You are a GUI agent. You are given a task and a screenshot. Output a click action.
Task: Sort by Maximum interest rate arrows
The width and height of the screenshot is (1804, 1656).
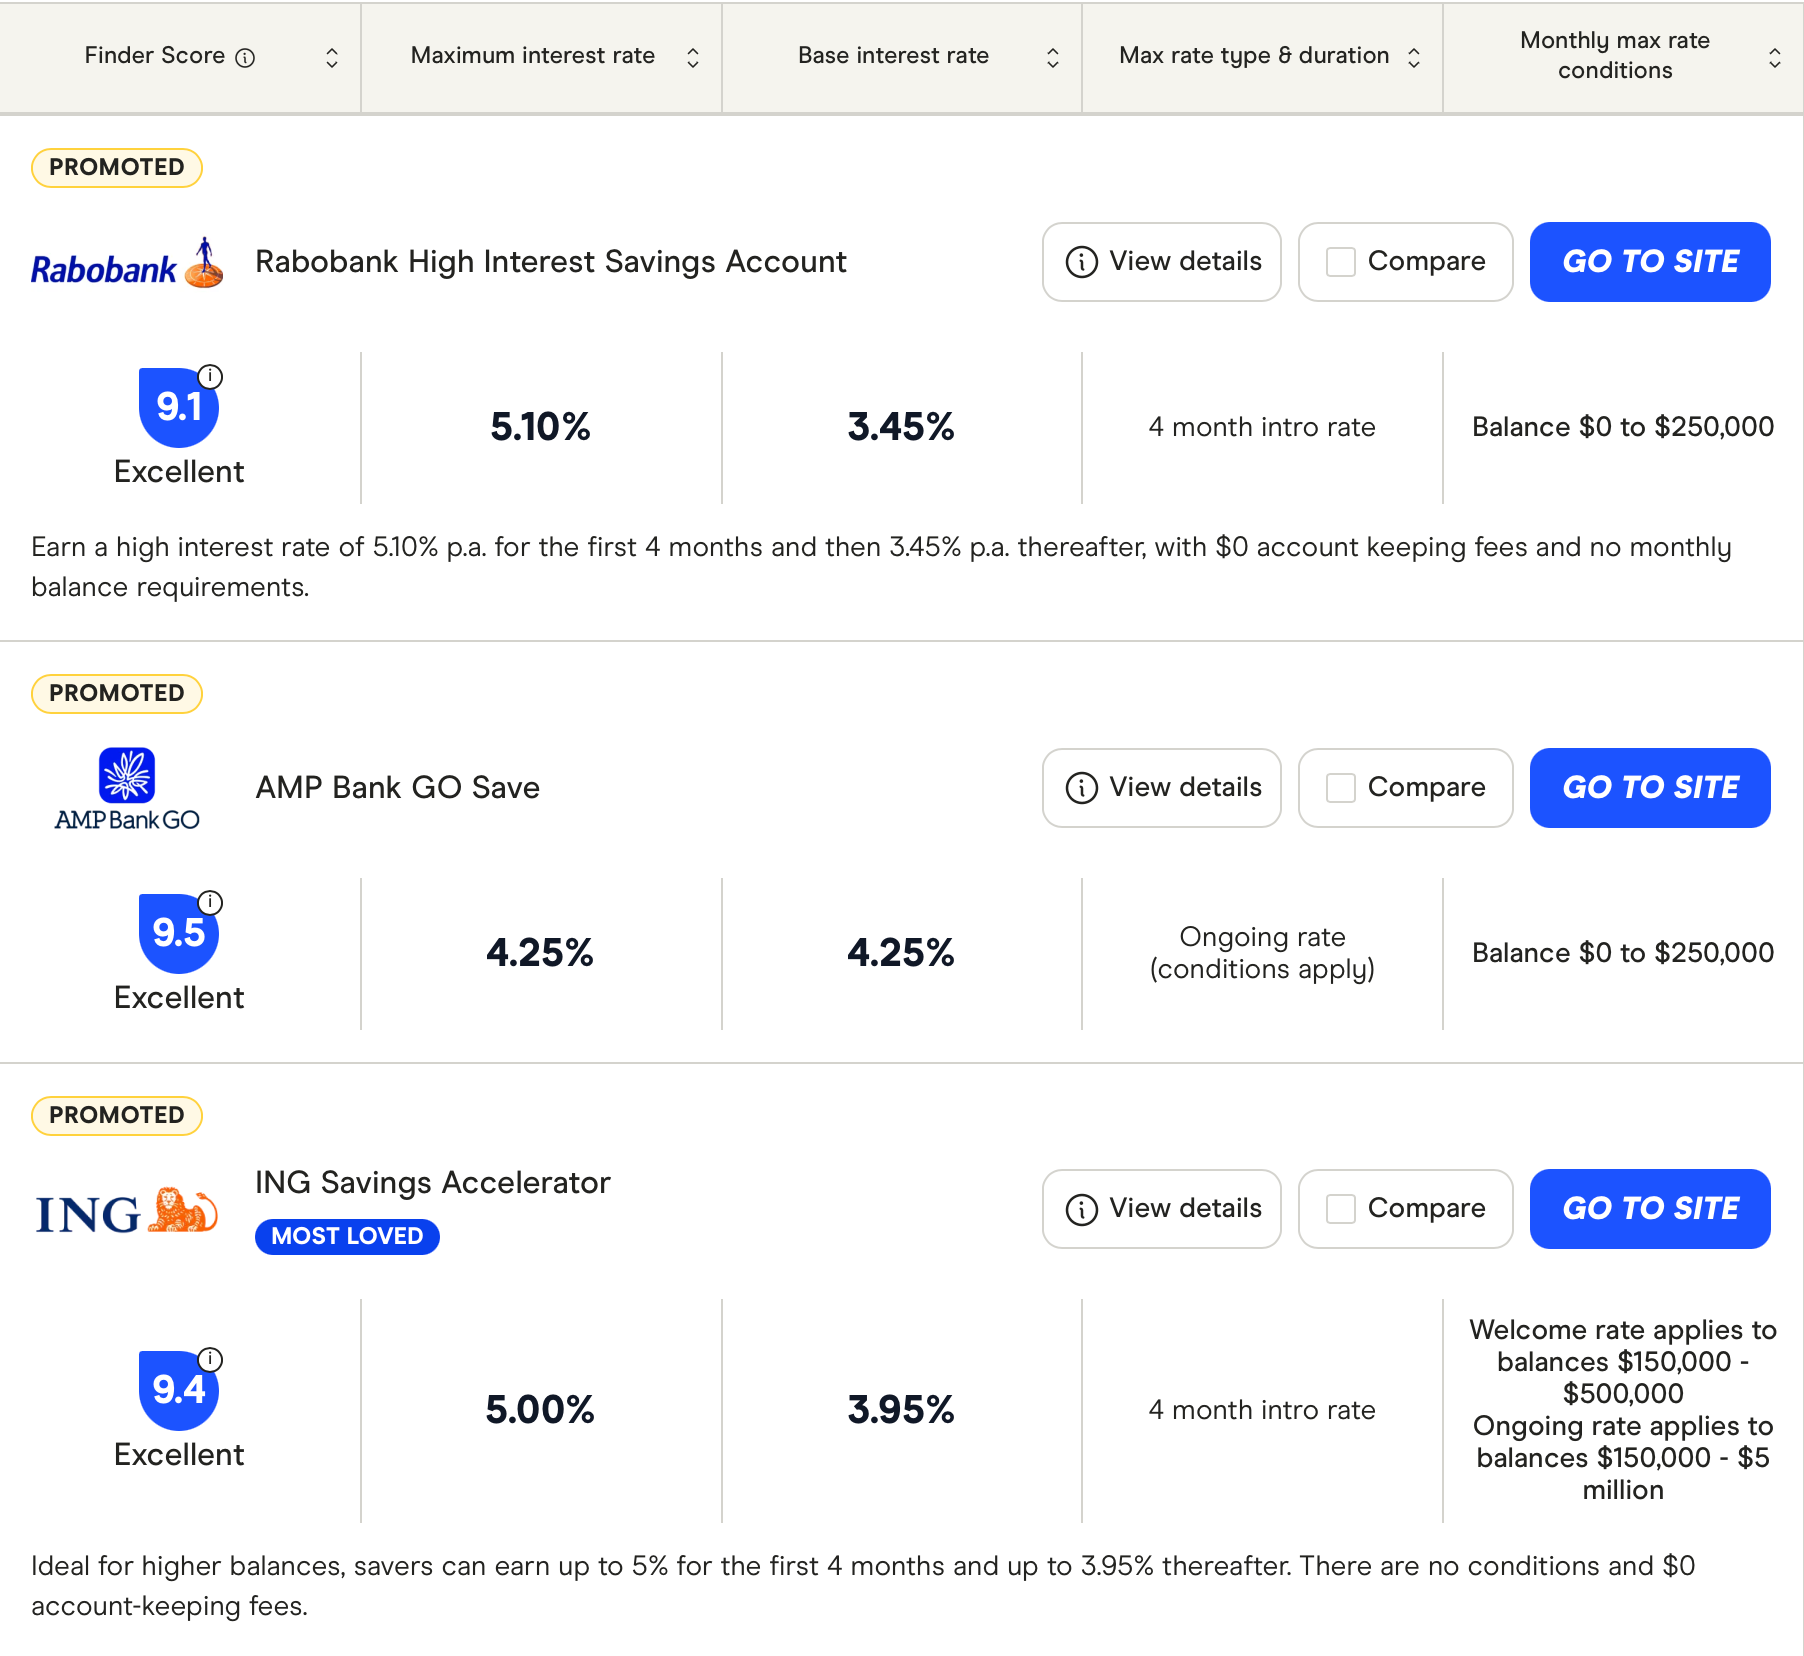(692, 58)
